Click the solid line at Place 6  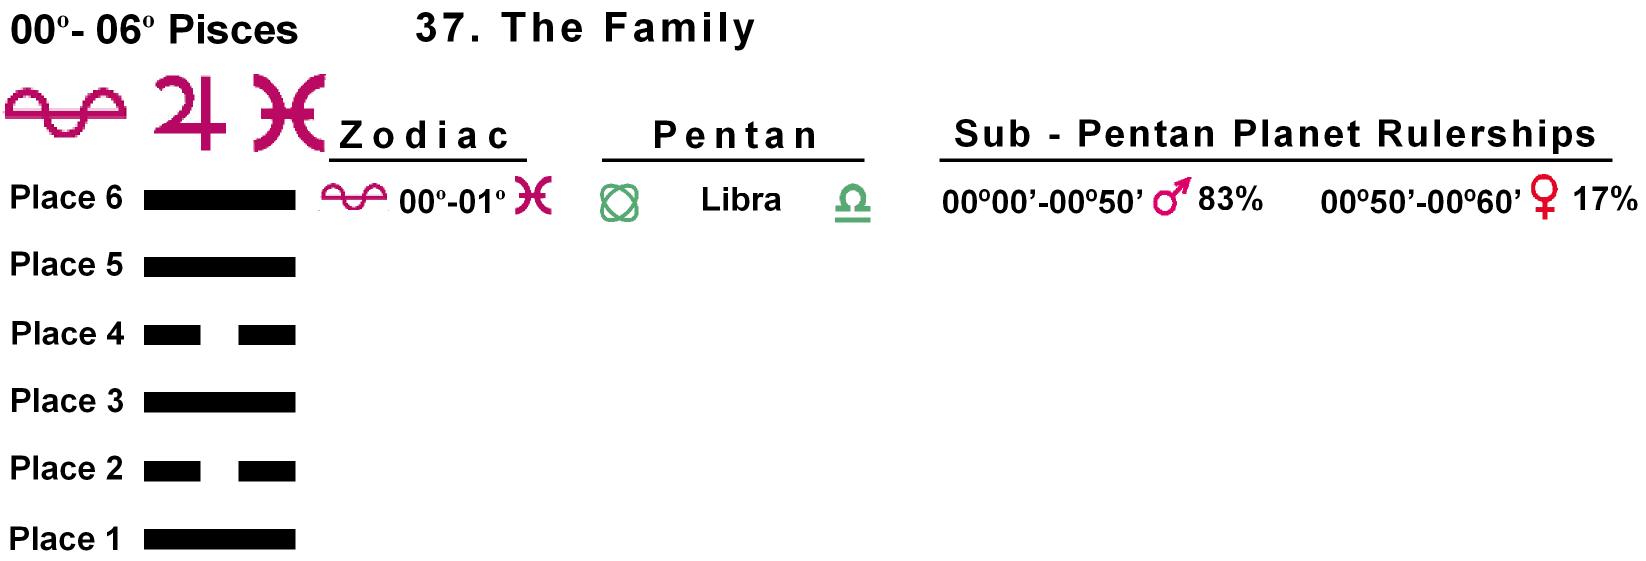tap(219, 201)
